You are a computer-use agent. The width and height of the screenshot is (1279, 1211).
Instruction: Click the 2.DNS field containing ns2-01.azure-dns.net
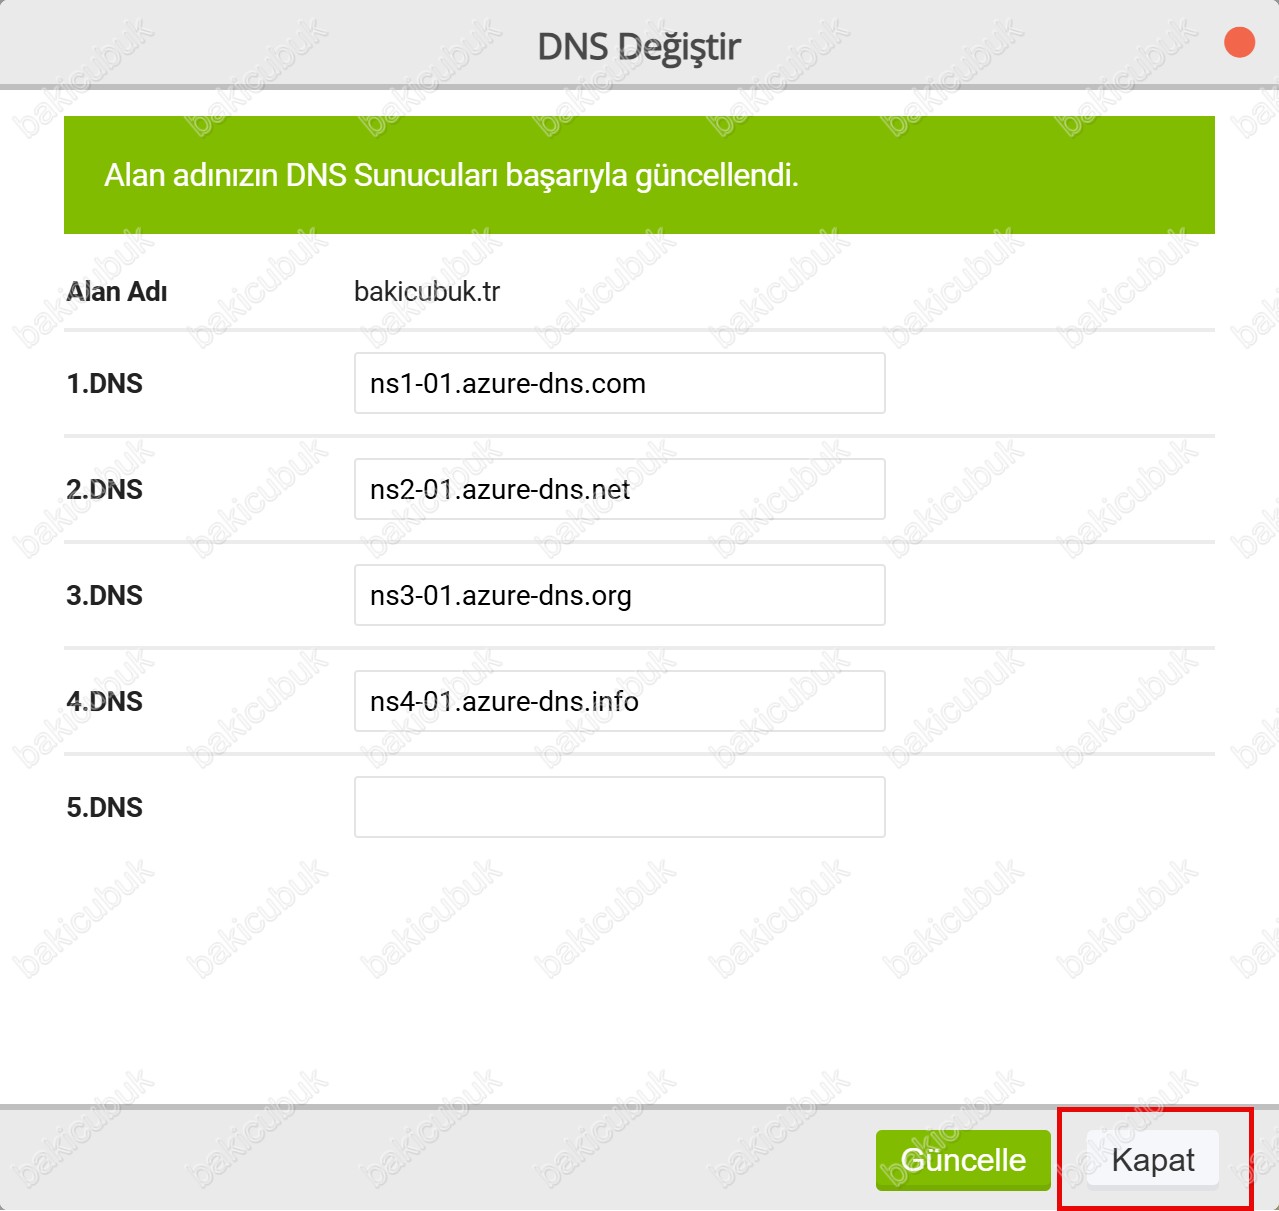(619, 489)
